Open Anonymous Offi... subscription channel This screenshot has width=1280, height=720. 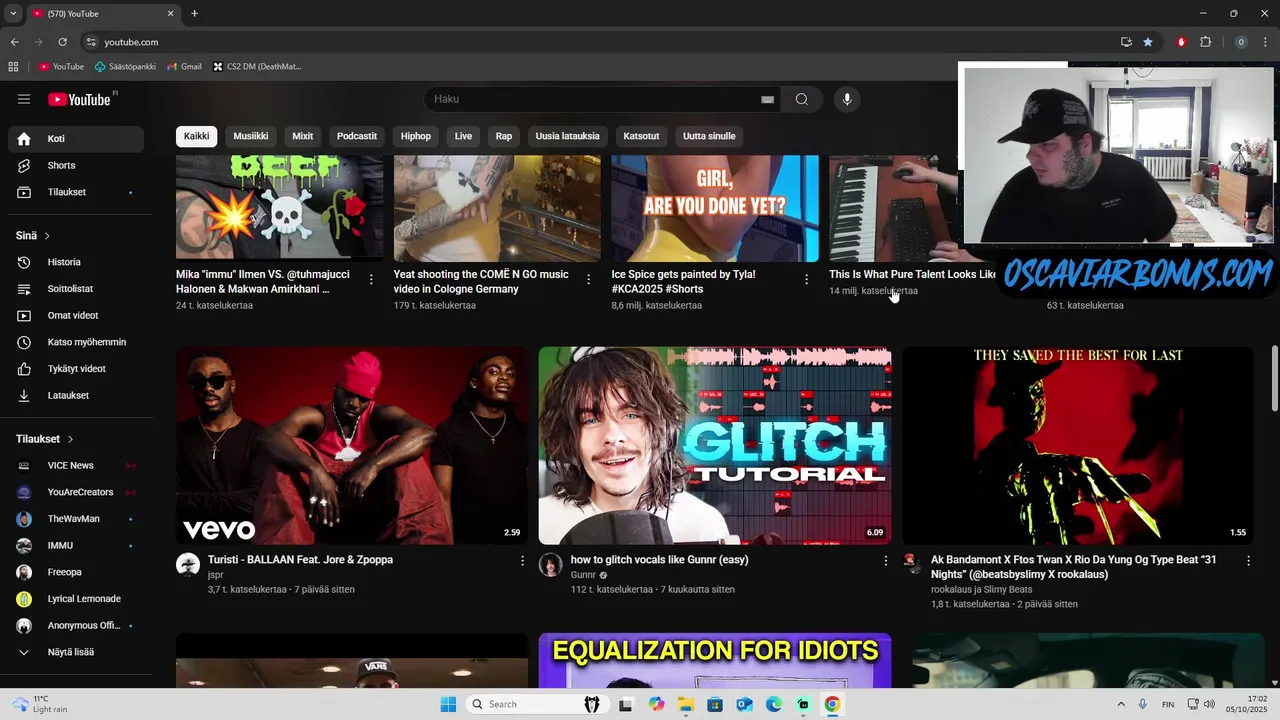[76, 625]
